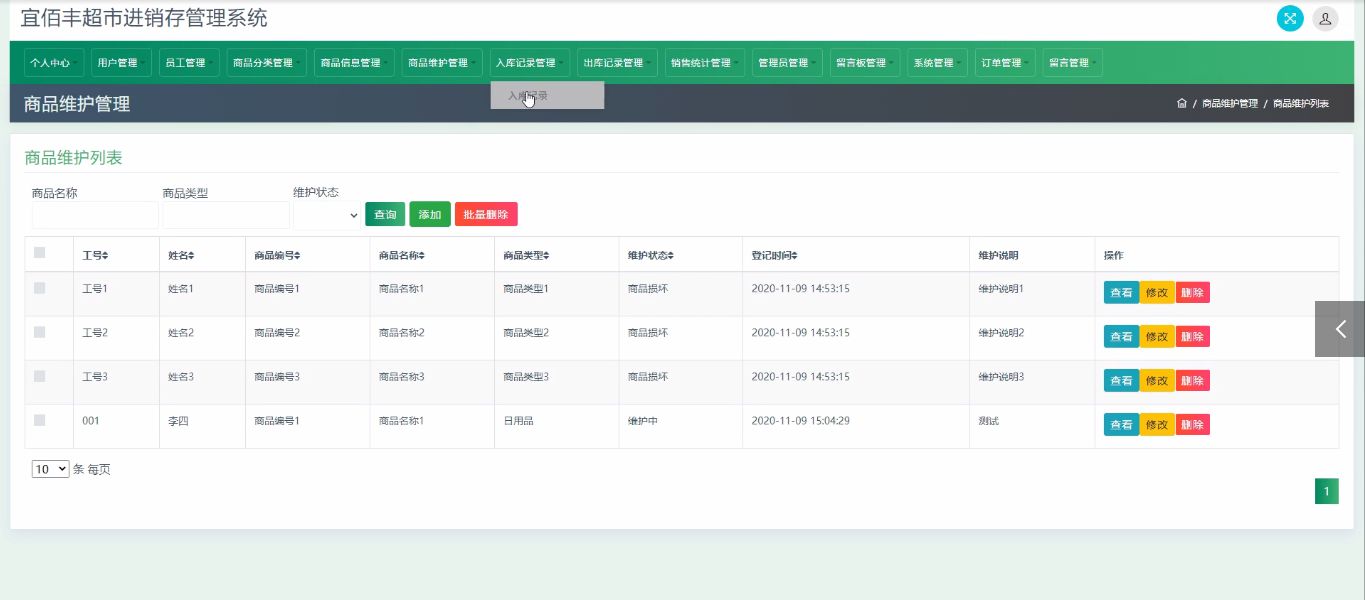The width and height of the screenshot is (1365, 600).
Task: Expand the 个人中心 menu
Action: (54, 63)
